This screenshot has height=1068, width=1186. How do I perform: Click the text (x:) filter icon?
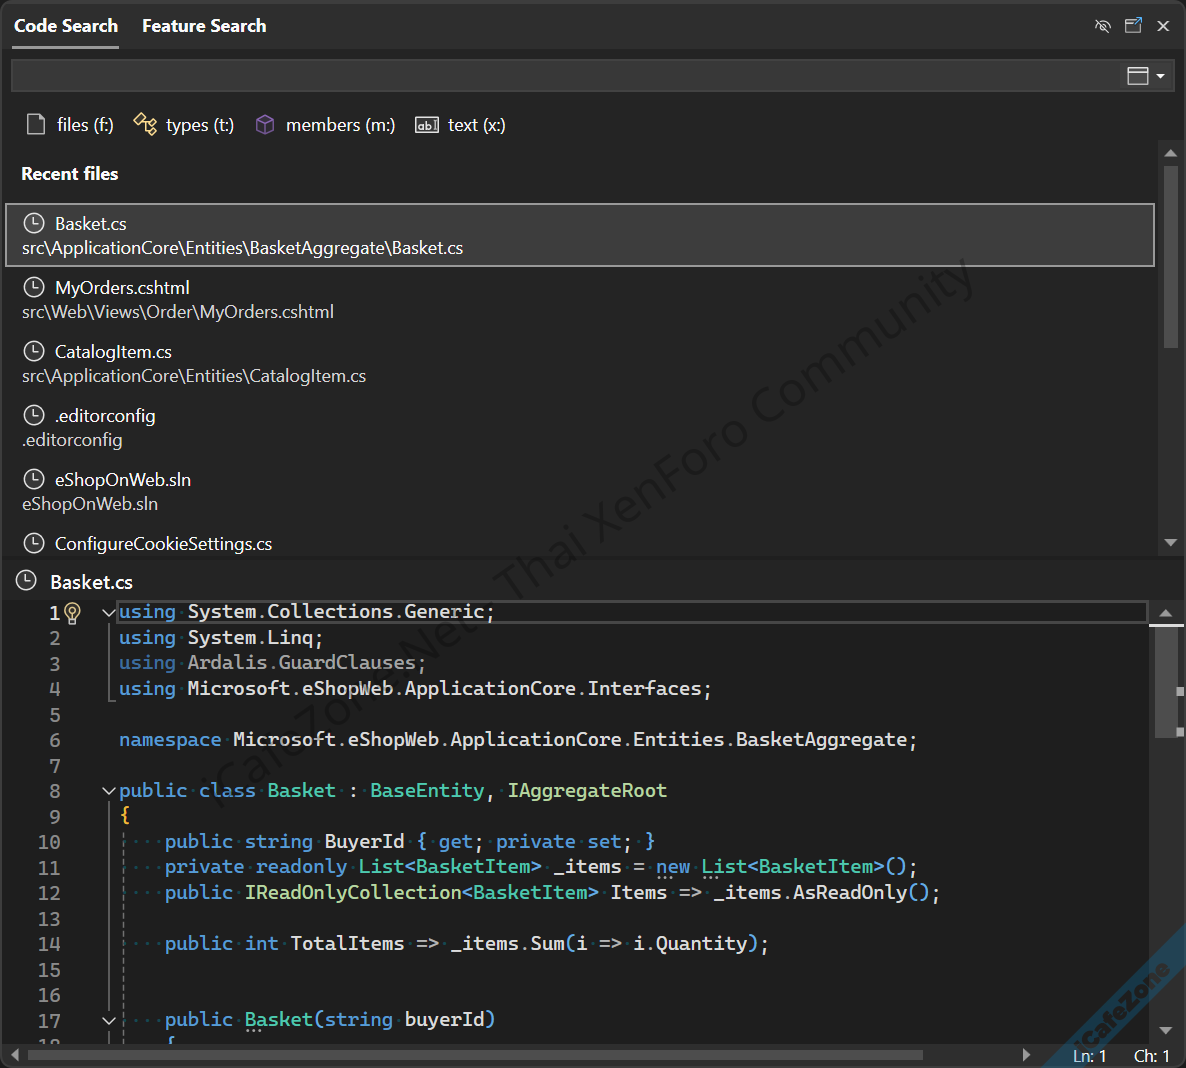[427, 125]
